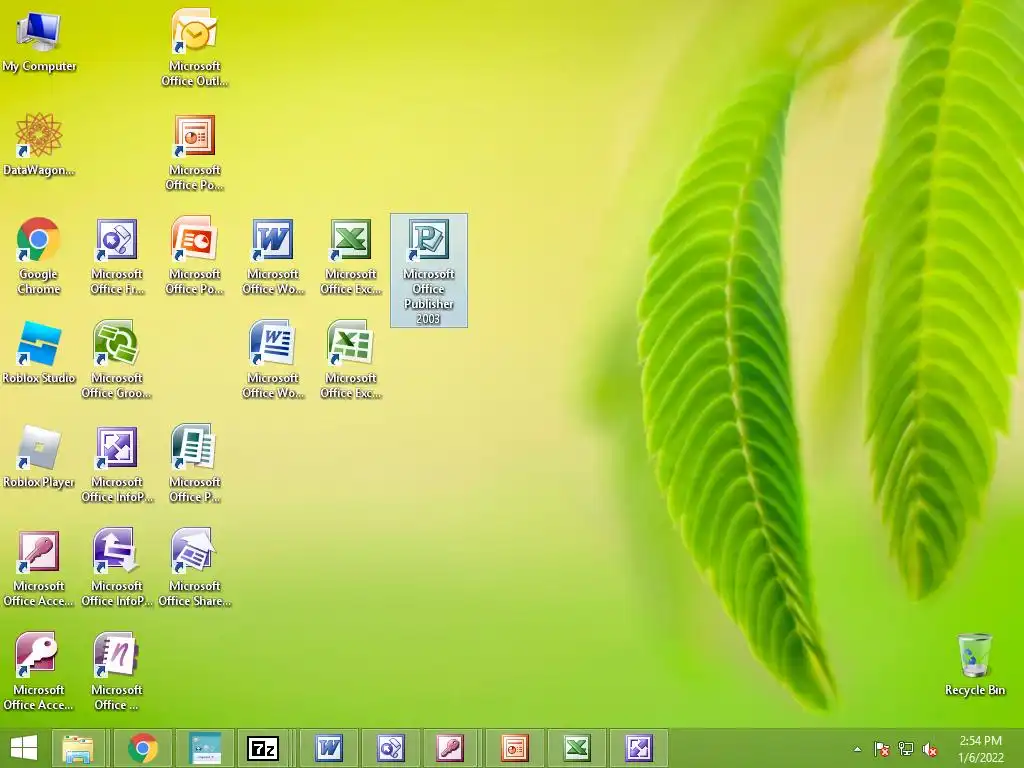Select the Microsoft Office P... shortcut with teal pages icon

pos(195,464)
